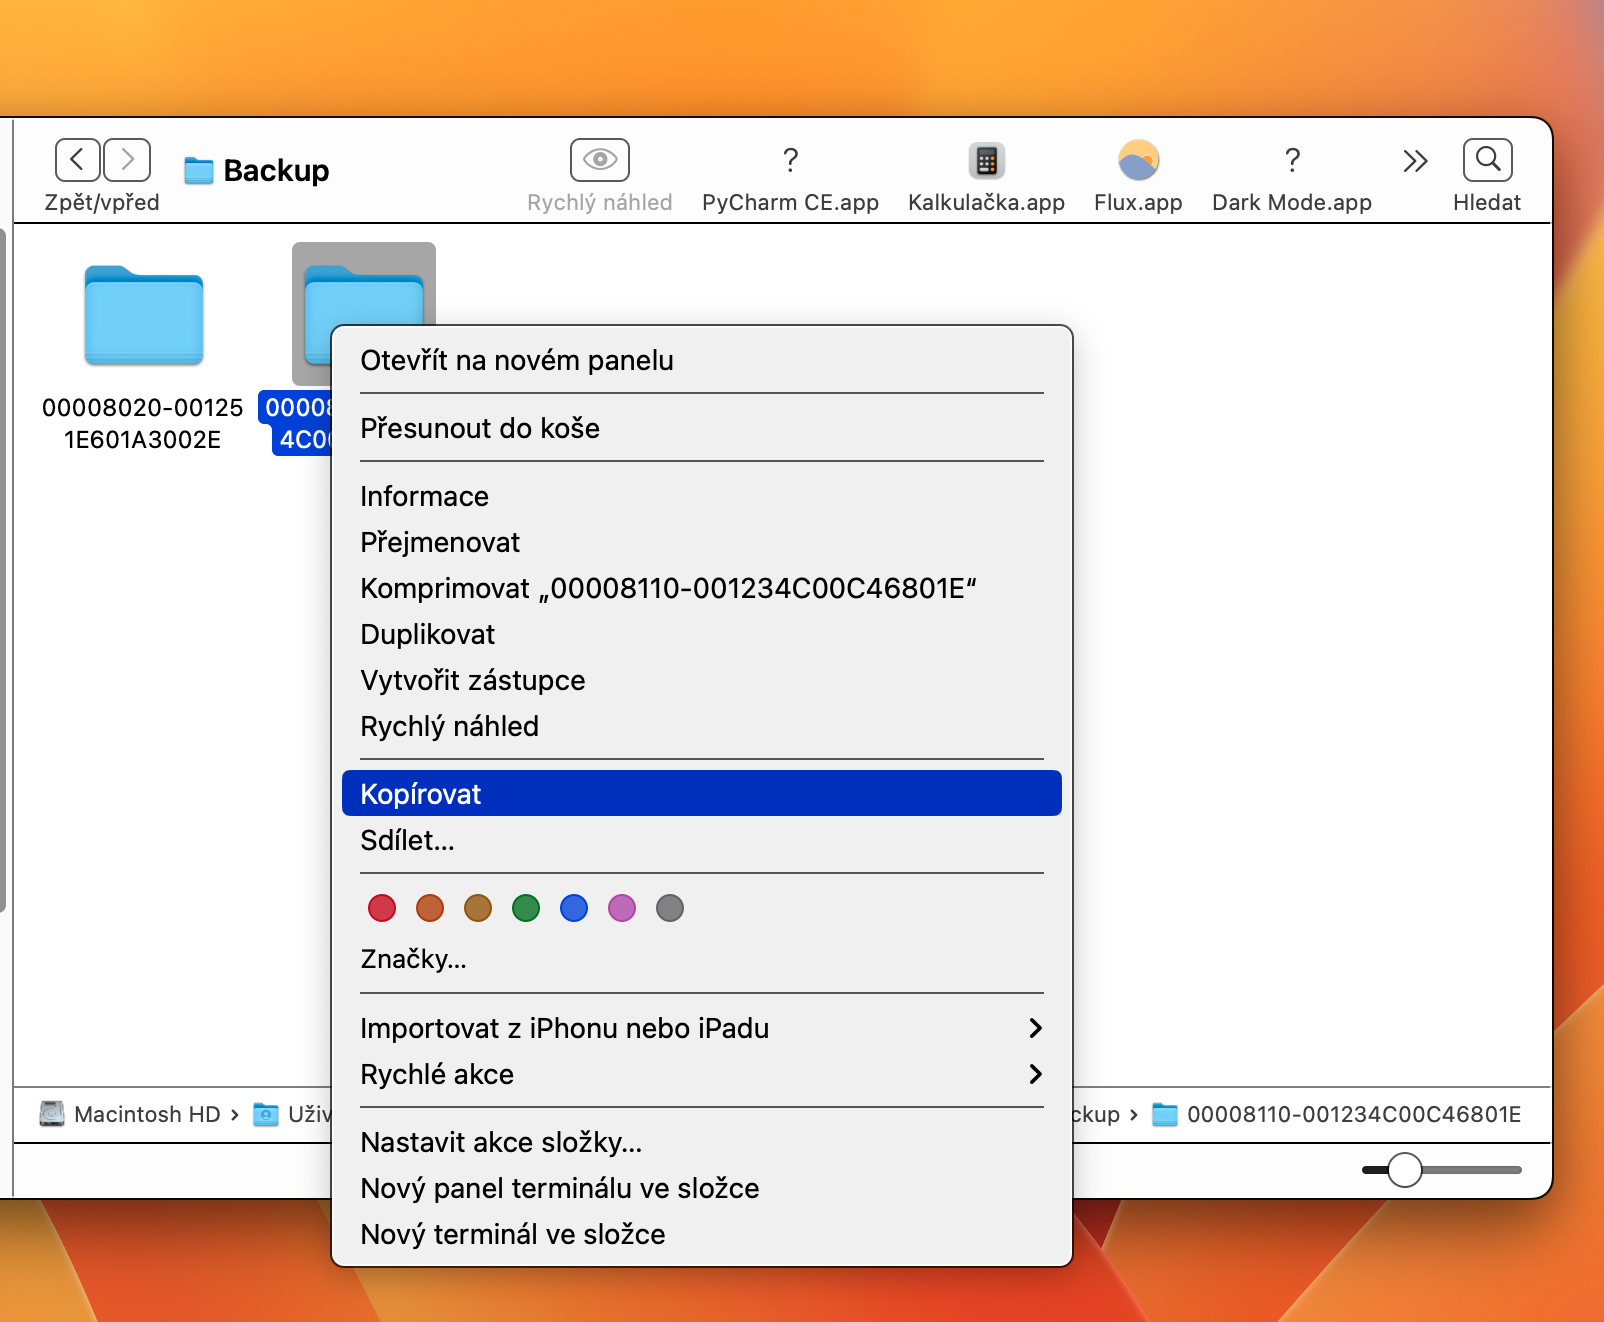
Task: Open Kalkulačka.app calculator icon
Action: click(x=987, y=160)
